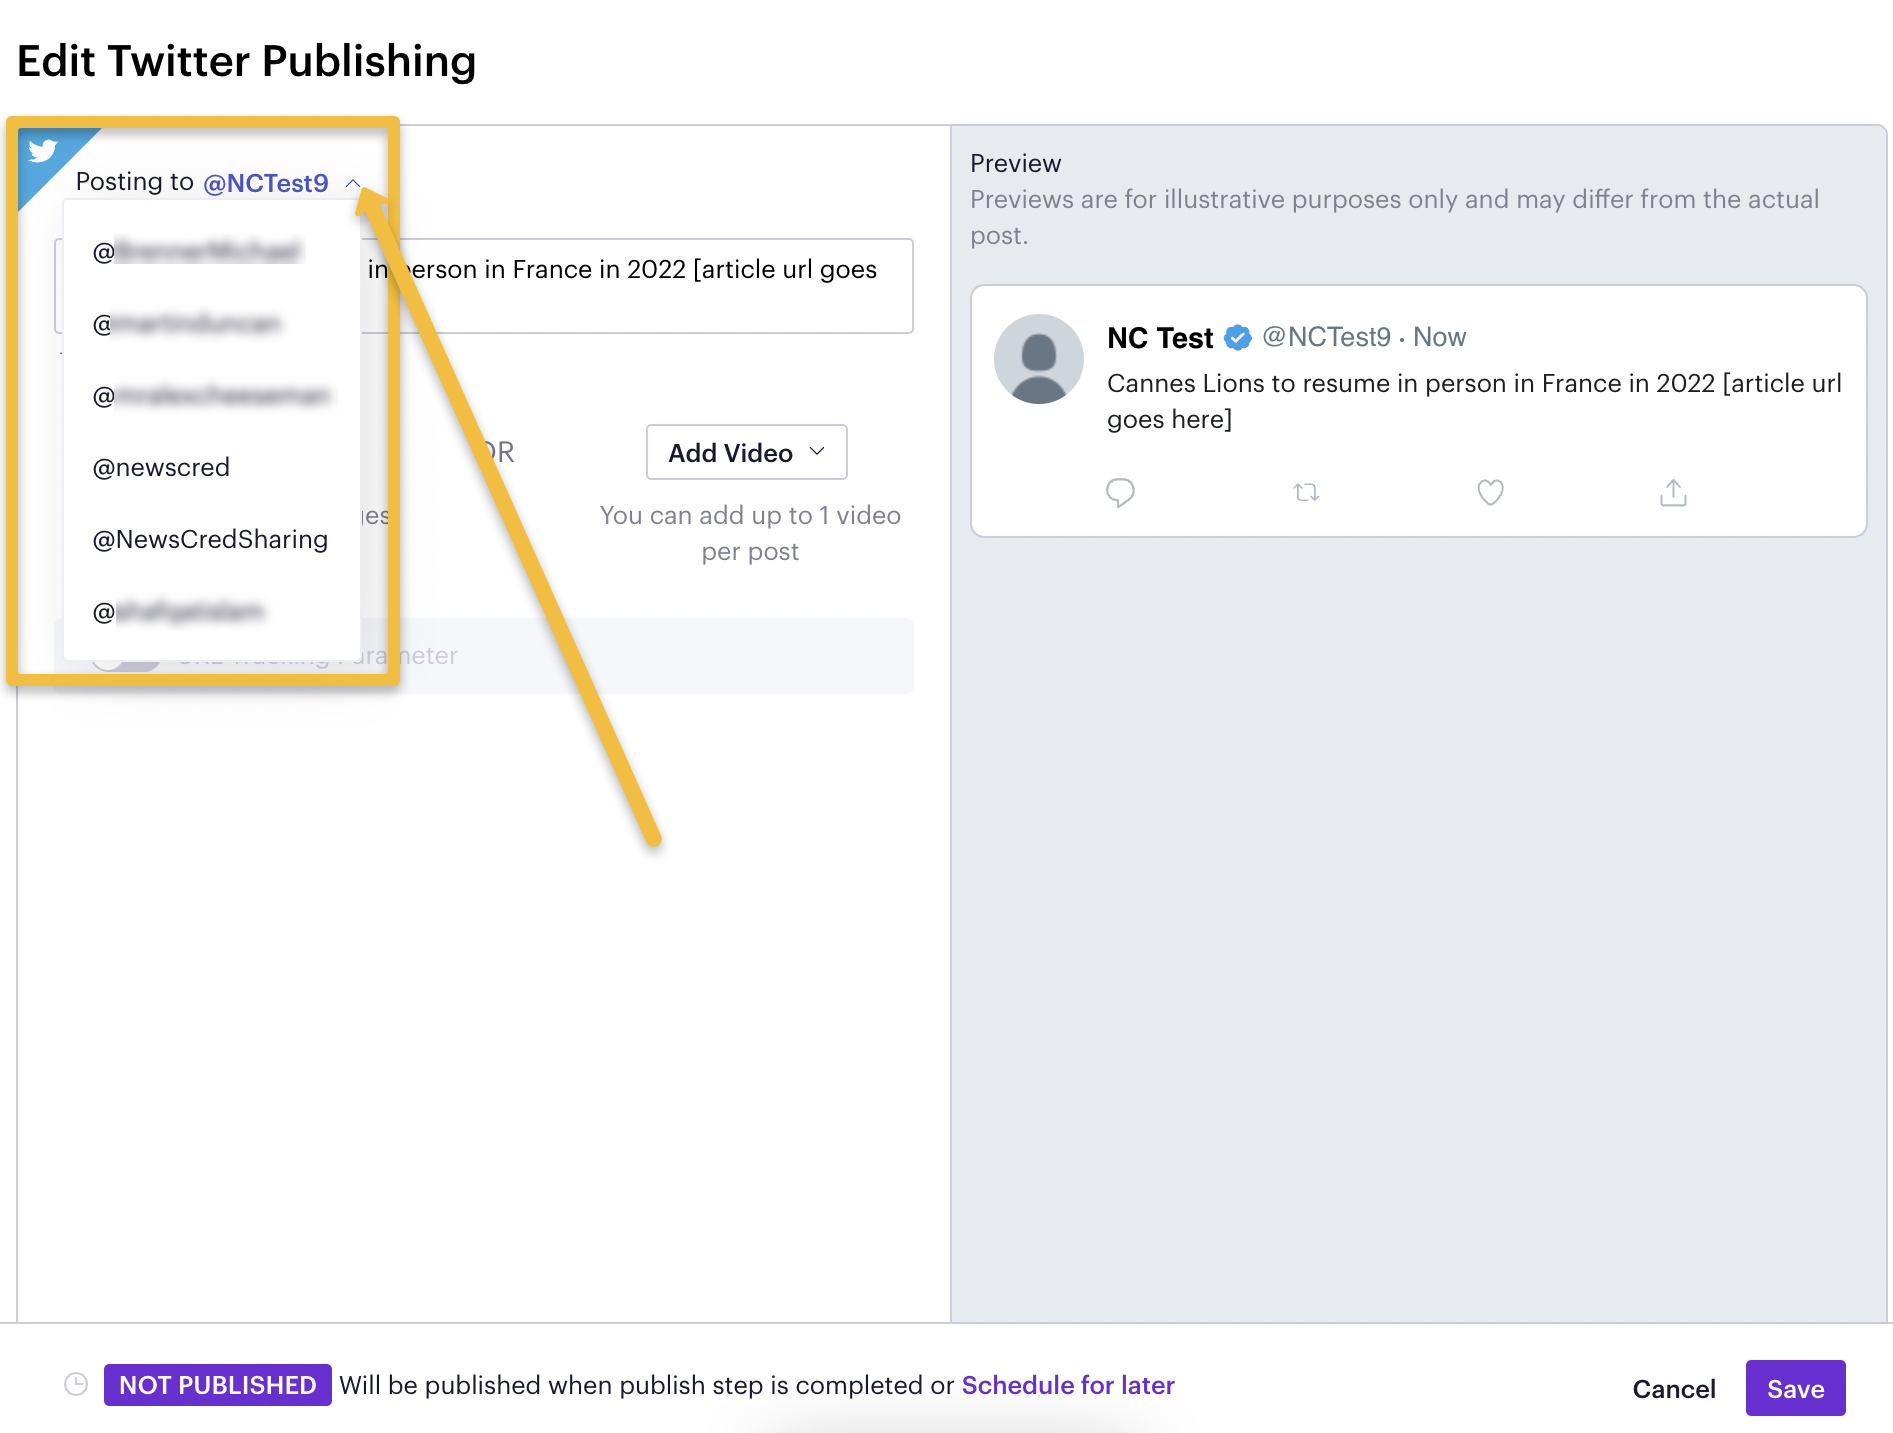Choose the first blurred account in list
The image size is (1893, 1433).
(x=197, y=251)
